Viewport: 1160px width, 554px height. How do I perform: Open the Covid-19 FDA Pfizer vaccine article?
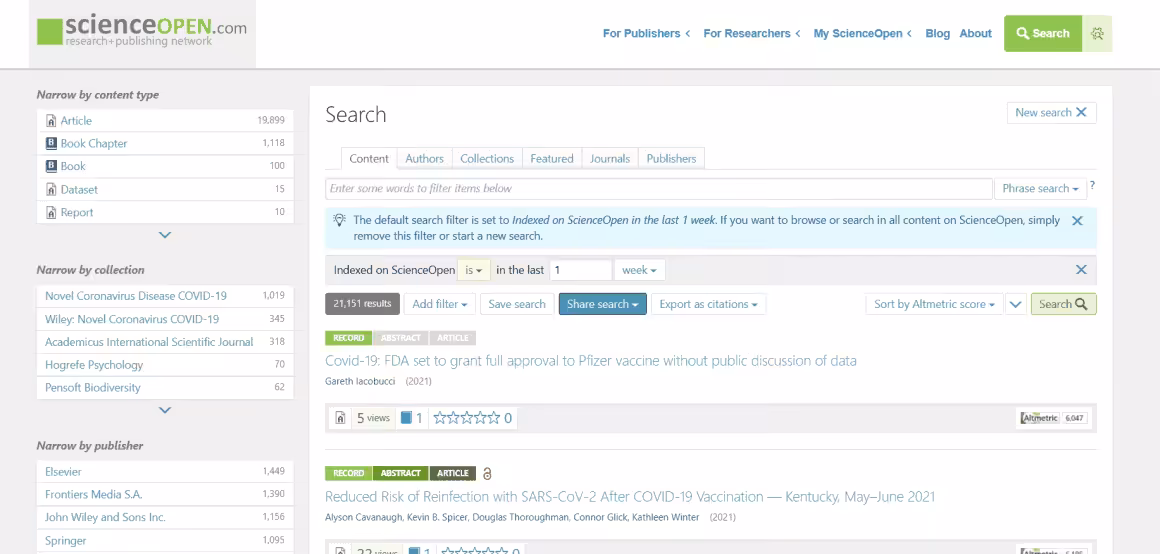pos(590,361)
